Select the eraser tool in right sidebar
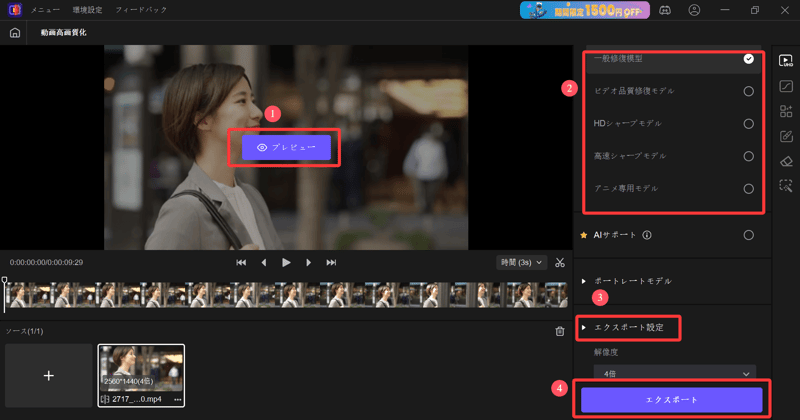 point(786,160)
